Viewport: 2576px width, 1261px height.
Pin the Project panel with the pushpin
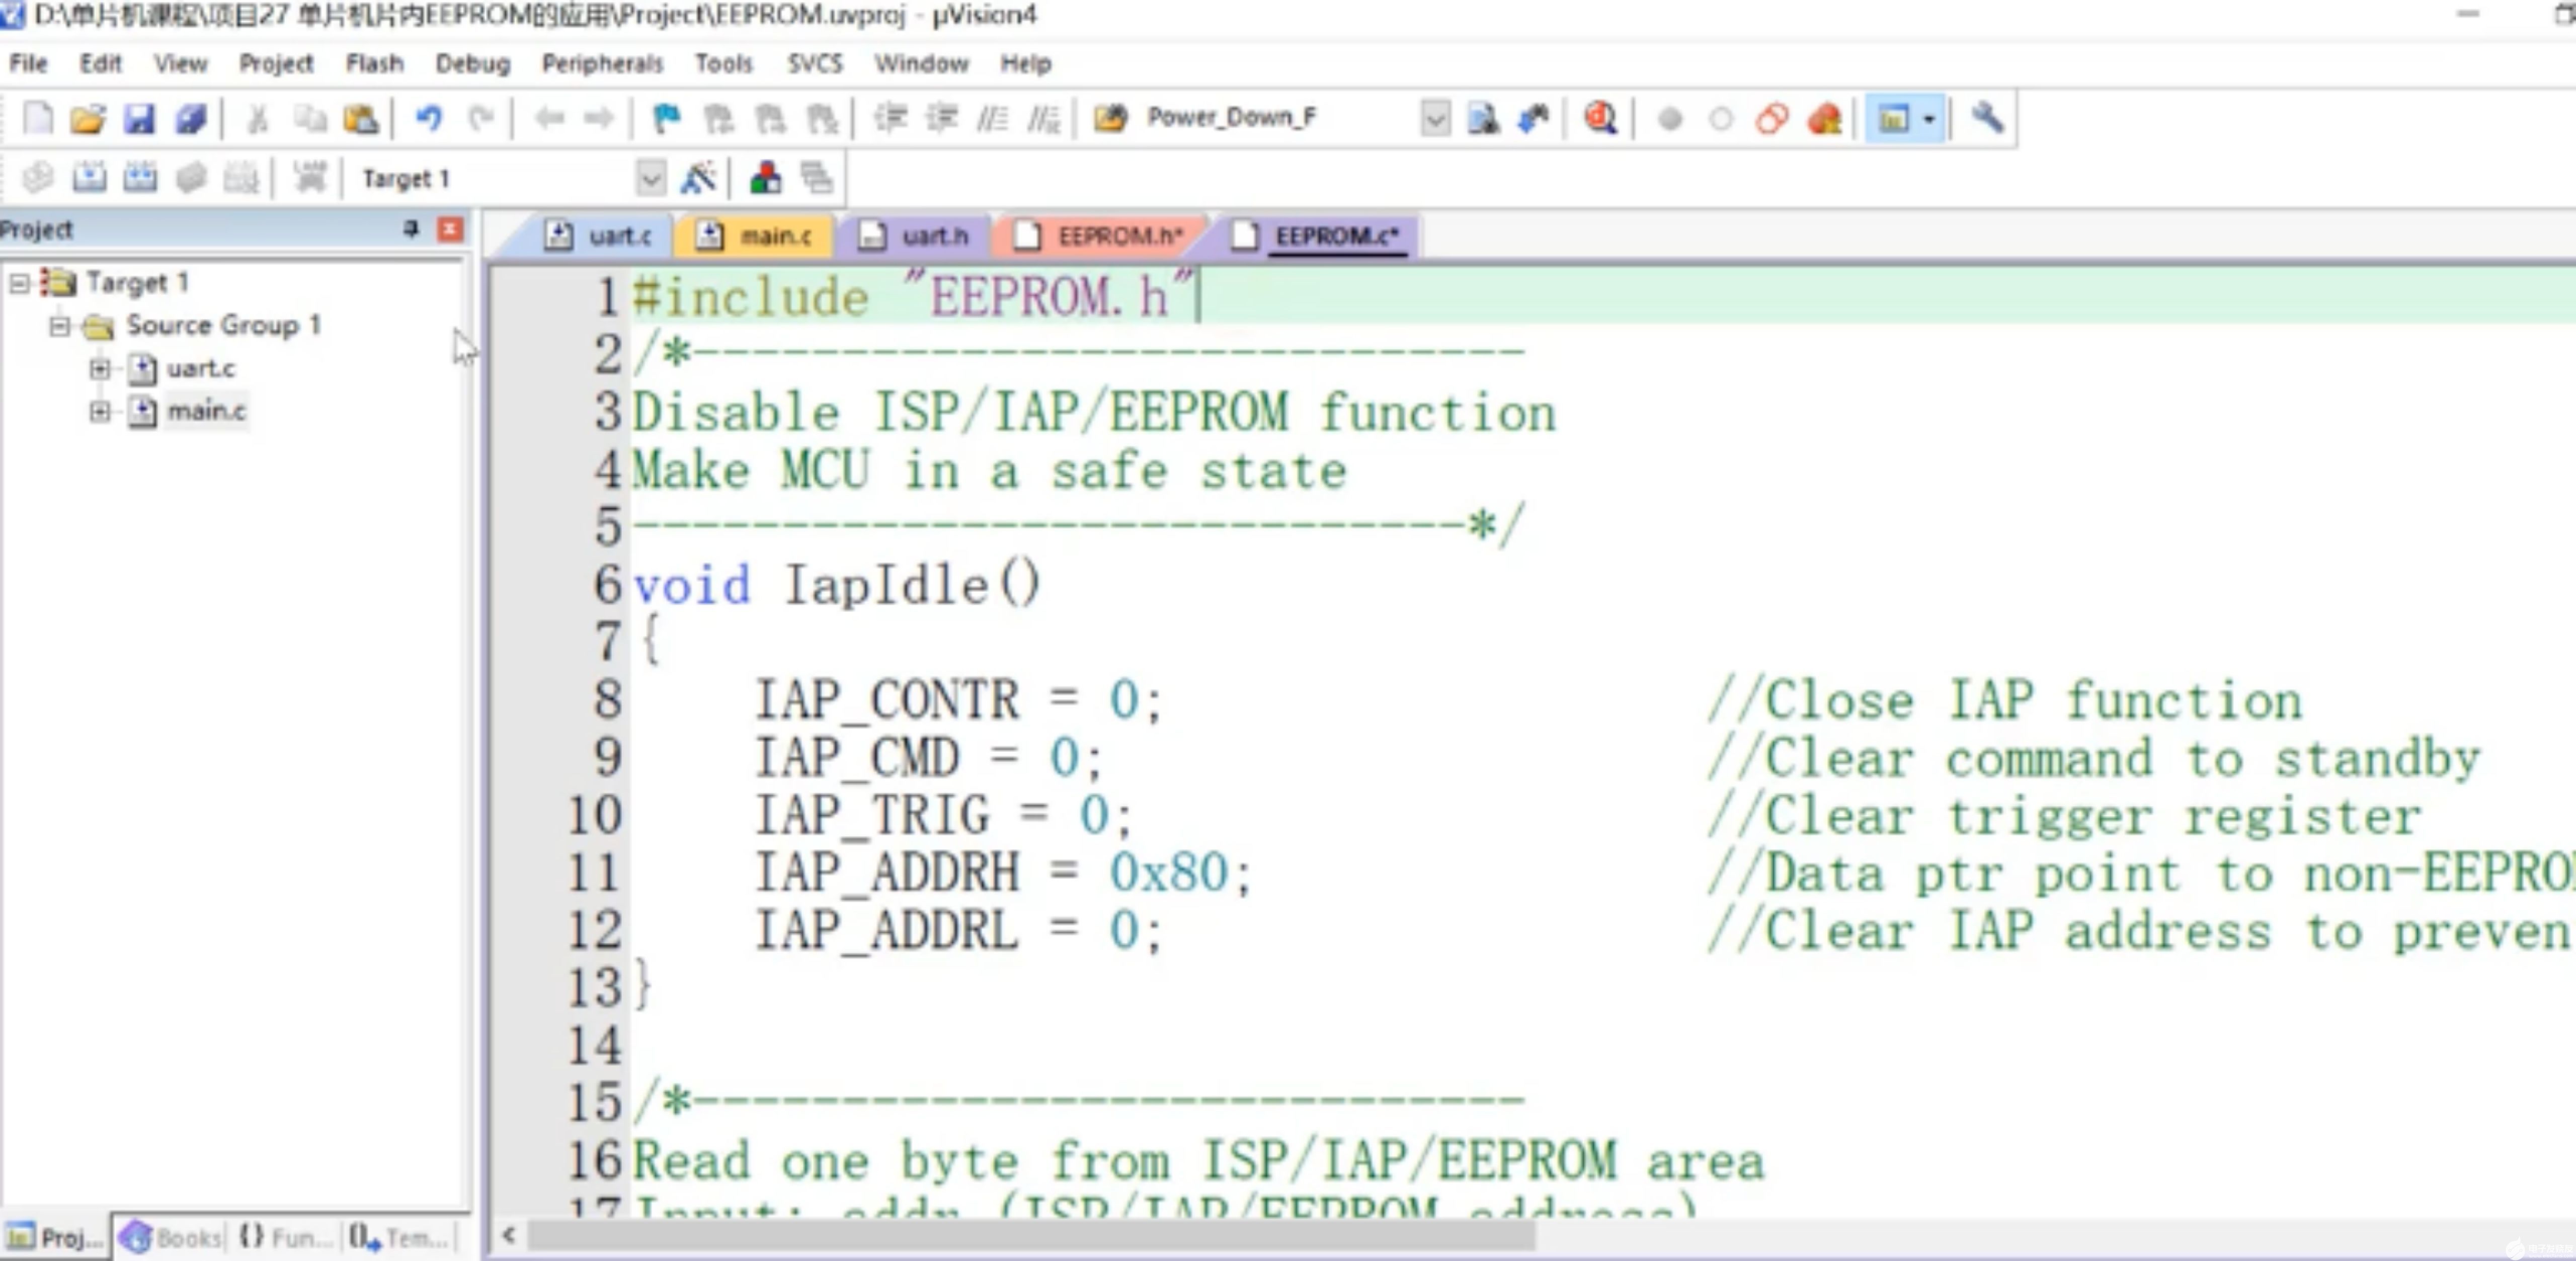click(410, 230)
